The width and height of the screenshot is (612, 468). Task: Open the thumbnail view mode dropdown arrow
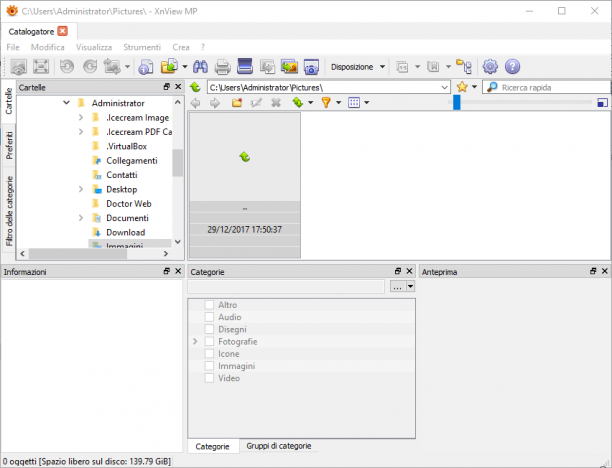point(366,103)
